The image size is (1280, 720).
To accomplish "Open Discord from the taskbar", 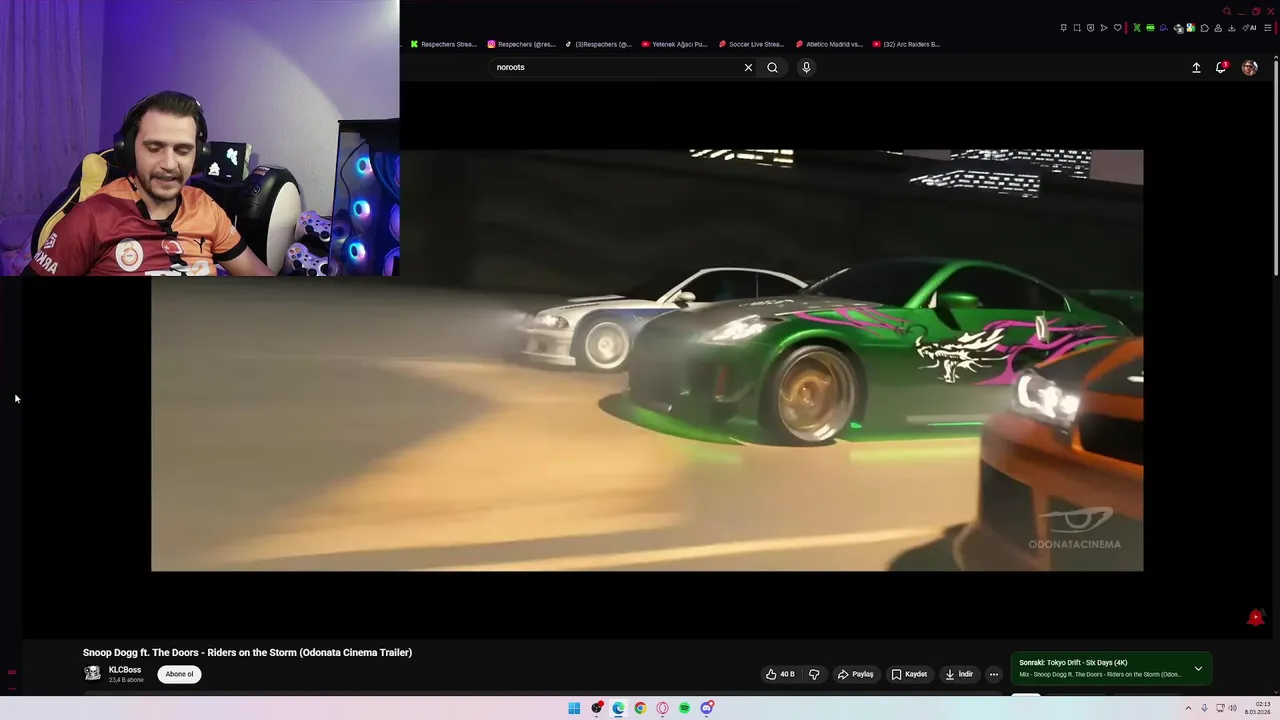I will 707,708.
